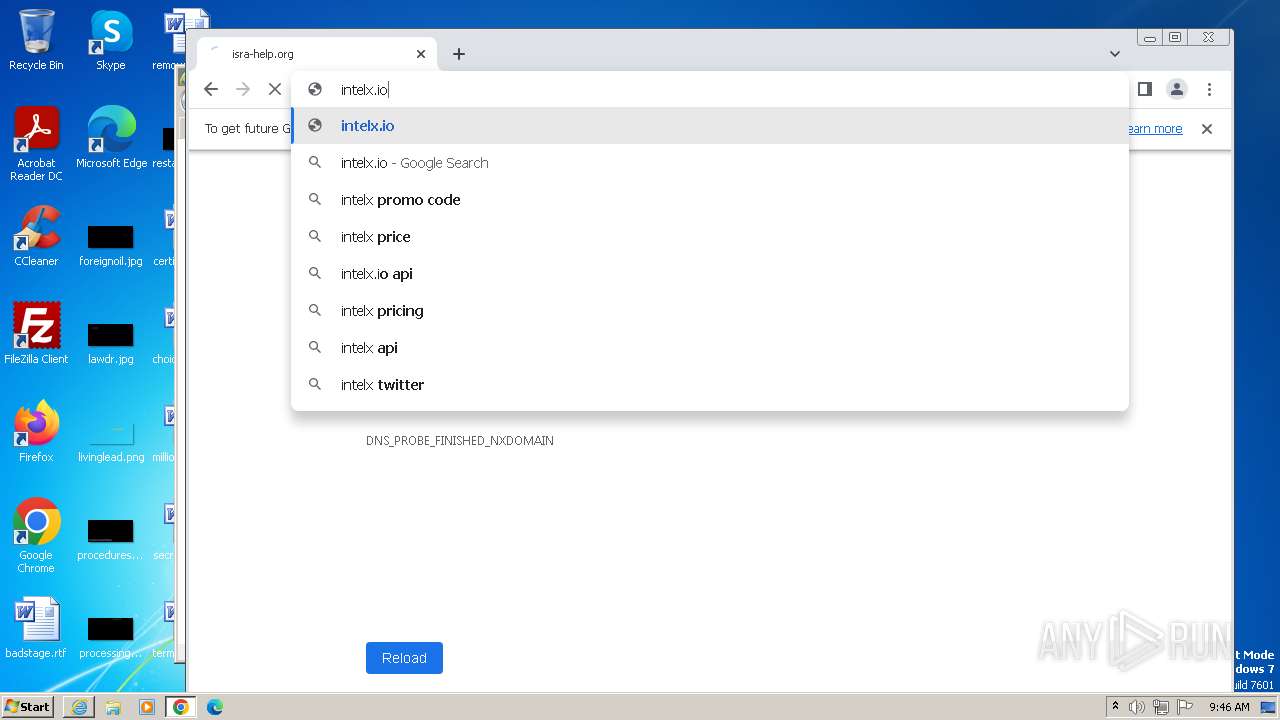Open the Windows Start menu
1280x720 pixels.
pos(28,707)
